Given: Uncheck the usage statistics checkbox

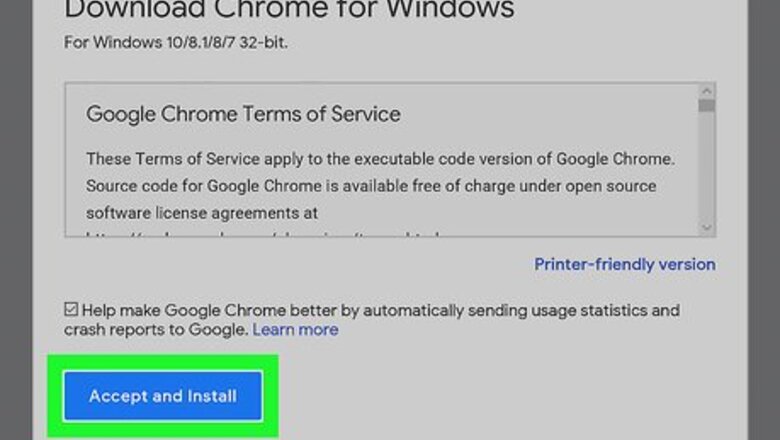Looking at the screenshot, I should click(x=71, y=310).
